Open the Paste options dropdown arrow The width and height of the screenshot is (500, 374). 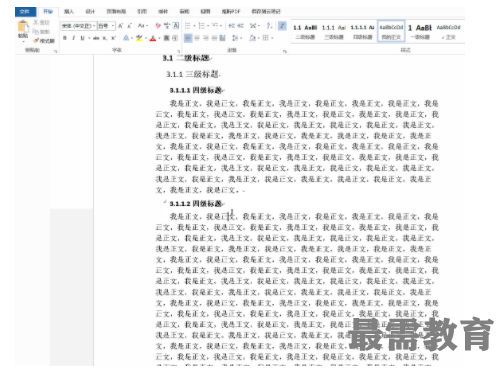point(23,42)
